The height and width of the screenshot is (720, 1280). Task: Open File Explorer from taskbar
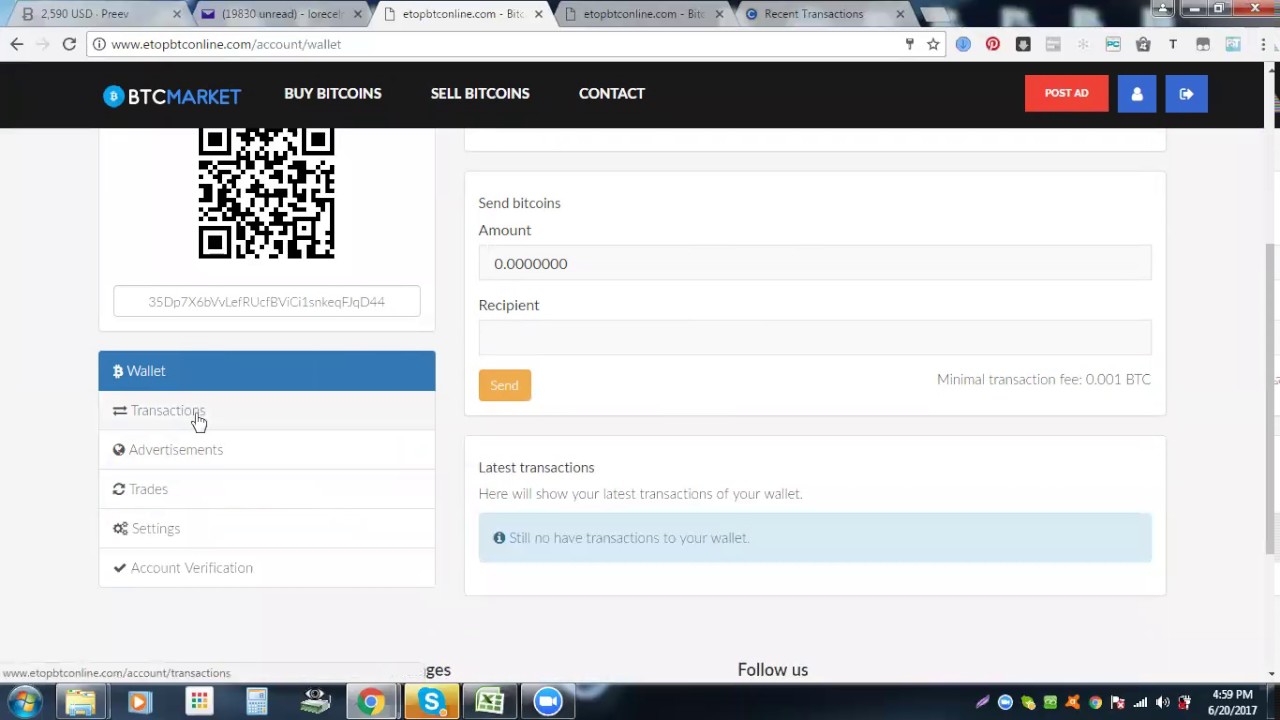click(80, 702)
